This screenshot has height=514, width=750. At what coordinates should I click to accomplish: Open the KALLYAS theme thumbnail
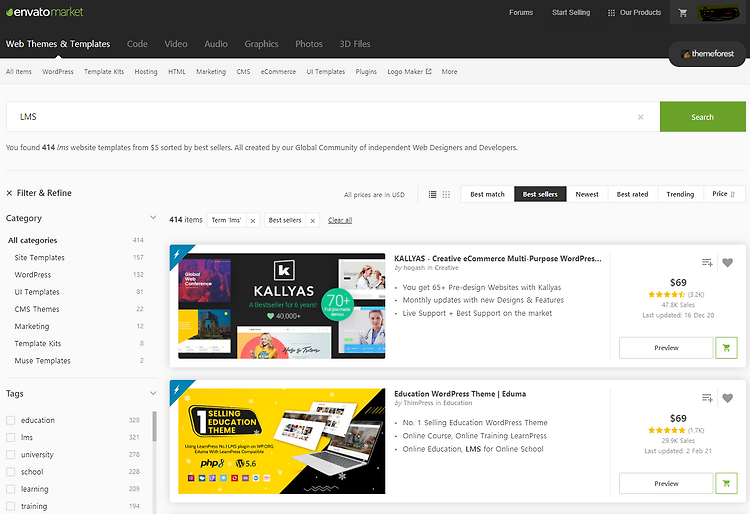coord(282,306)
